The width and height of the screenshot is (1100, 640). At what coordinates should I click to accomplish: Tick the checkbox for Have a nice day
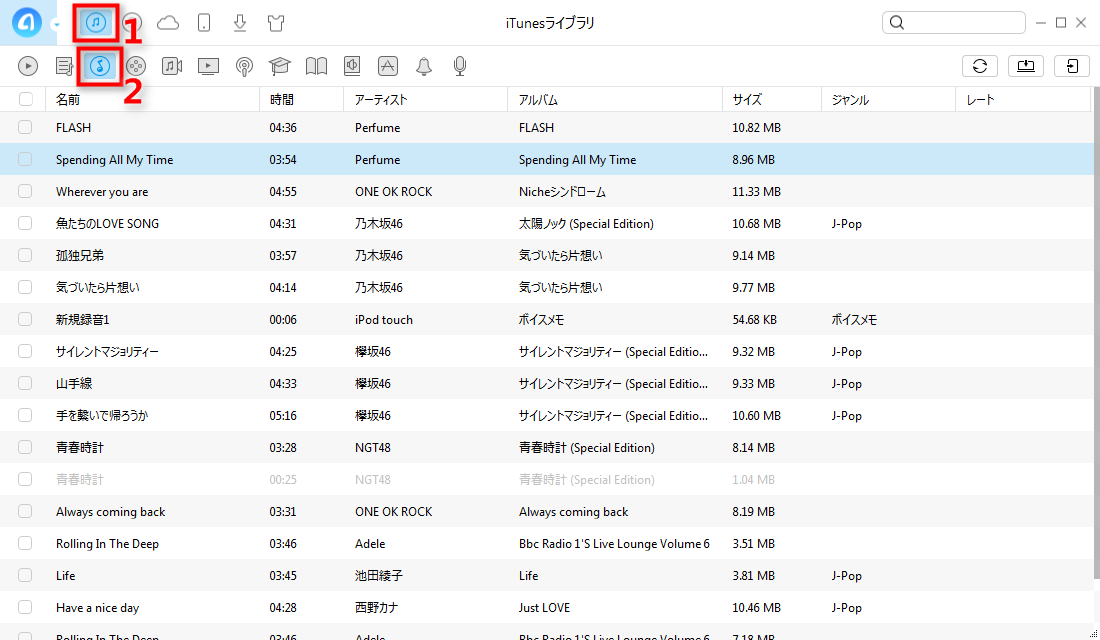(25, 607)
